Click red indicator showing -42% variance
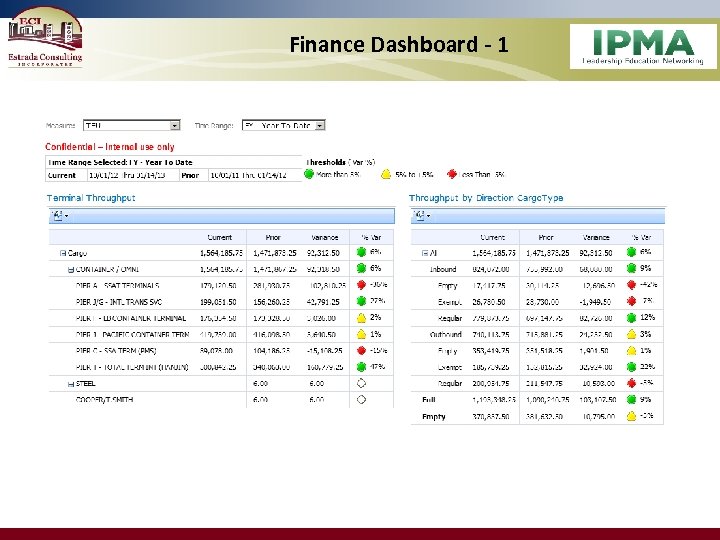Screen dimensions: 720x540 coord(631,285)
